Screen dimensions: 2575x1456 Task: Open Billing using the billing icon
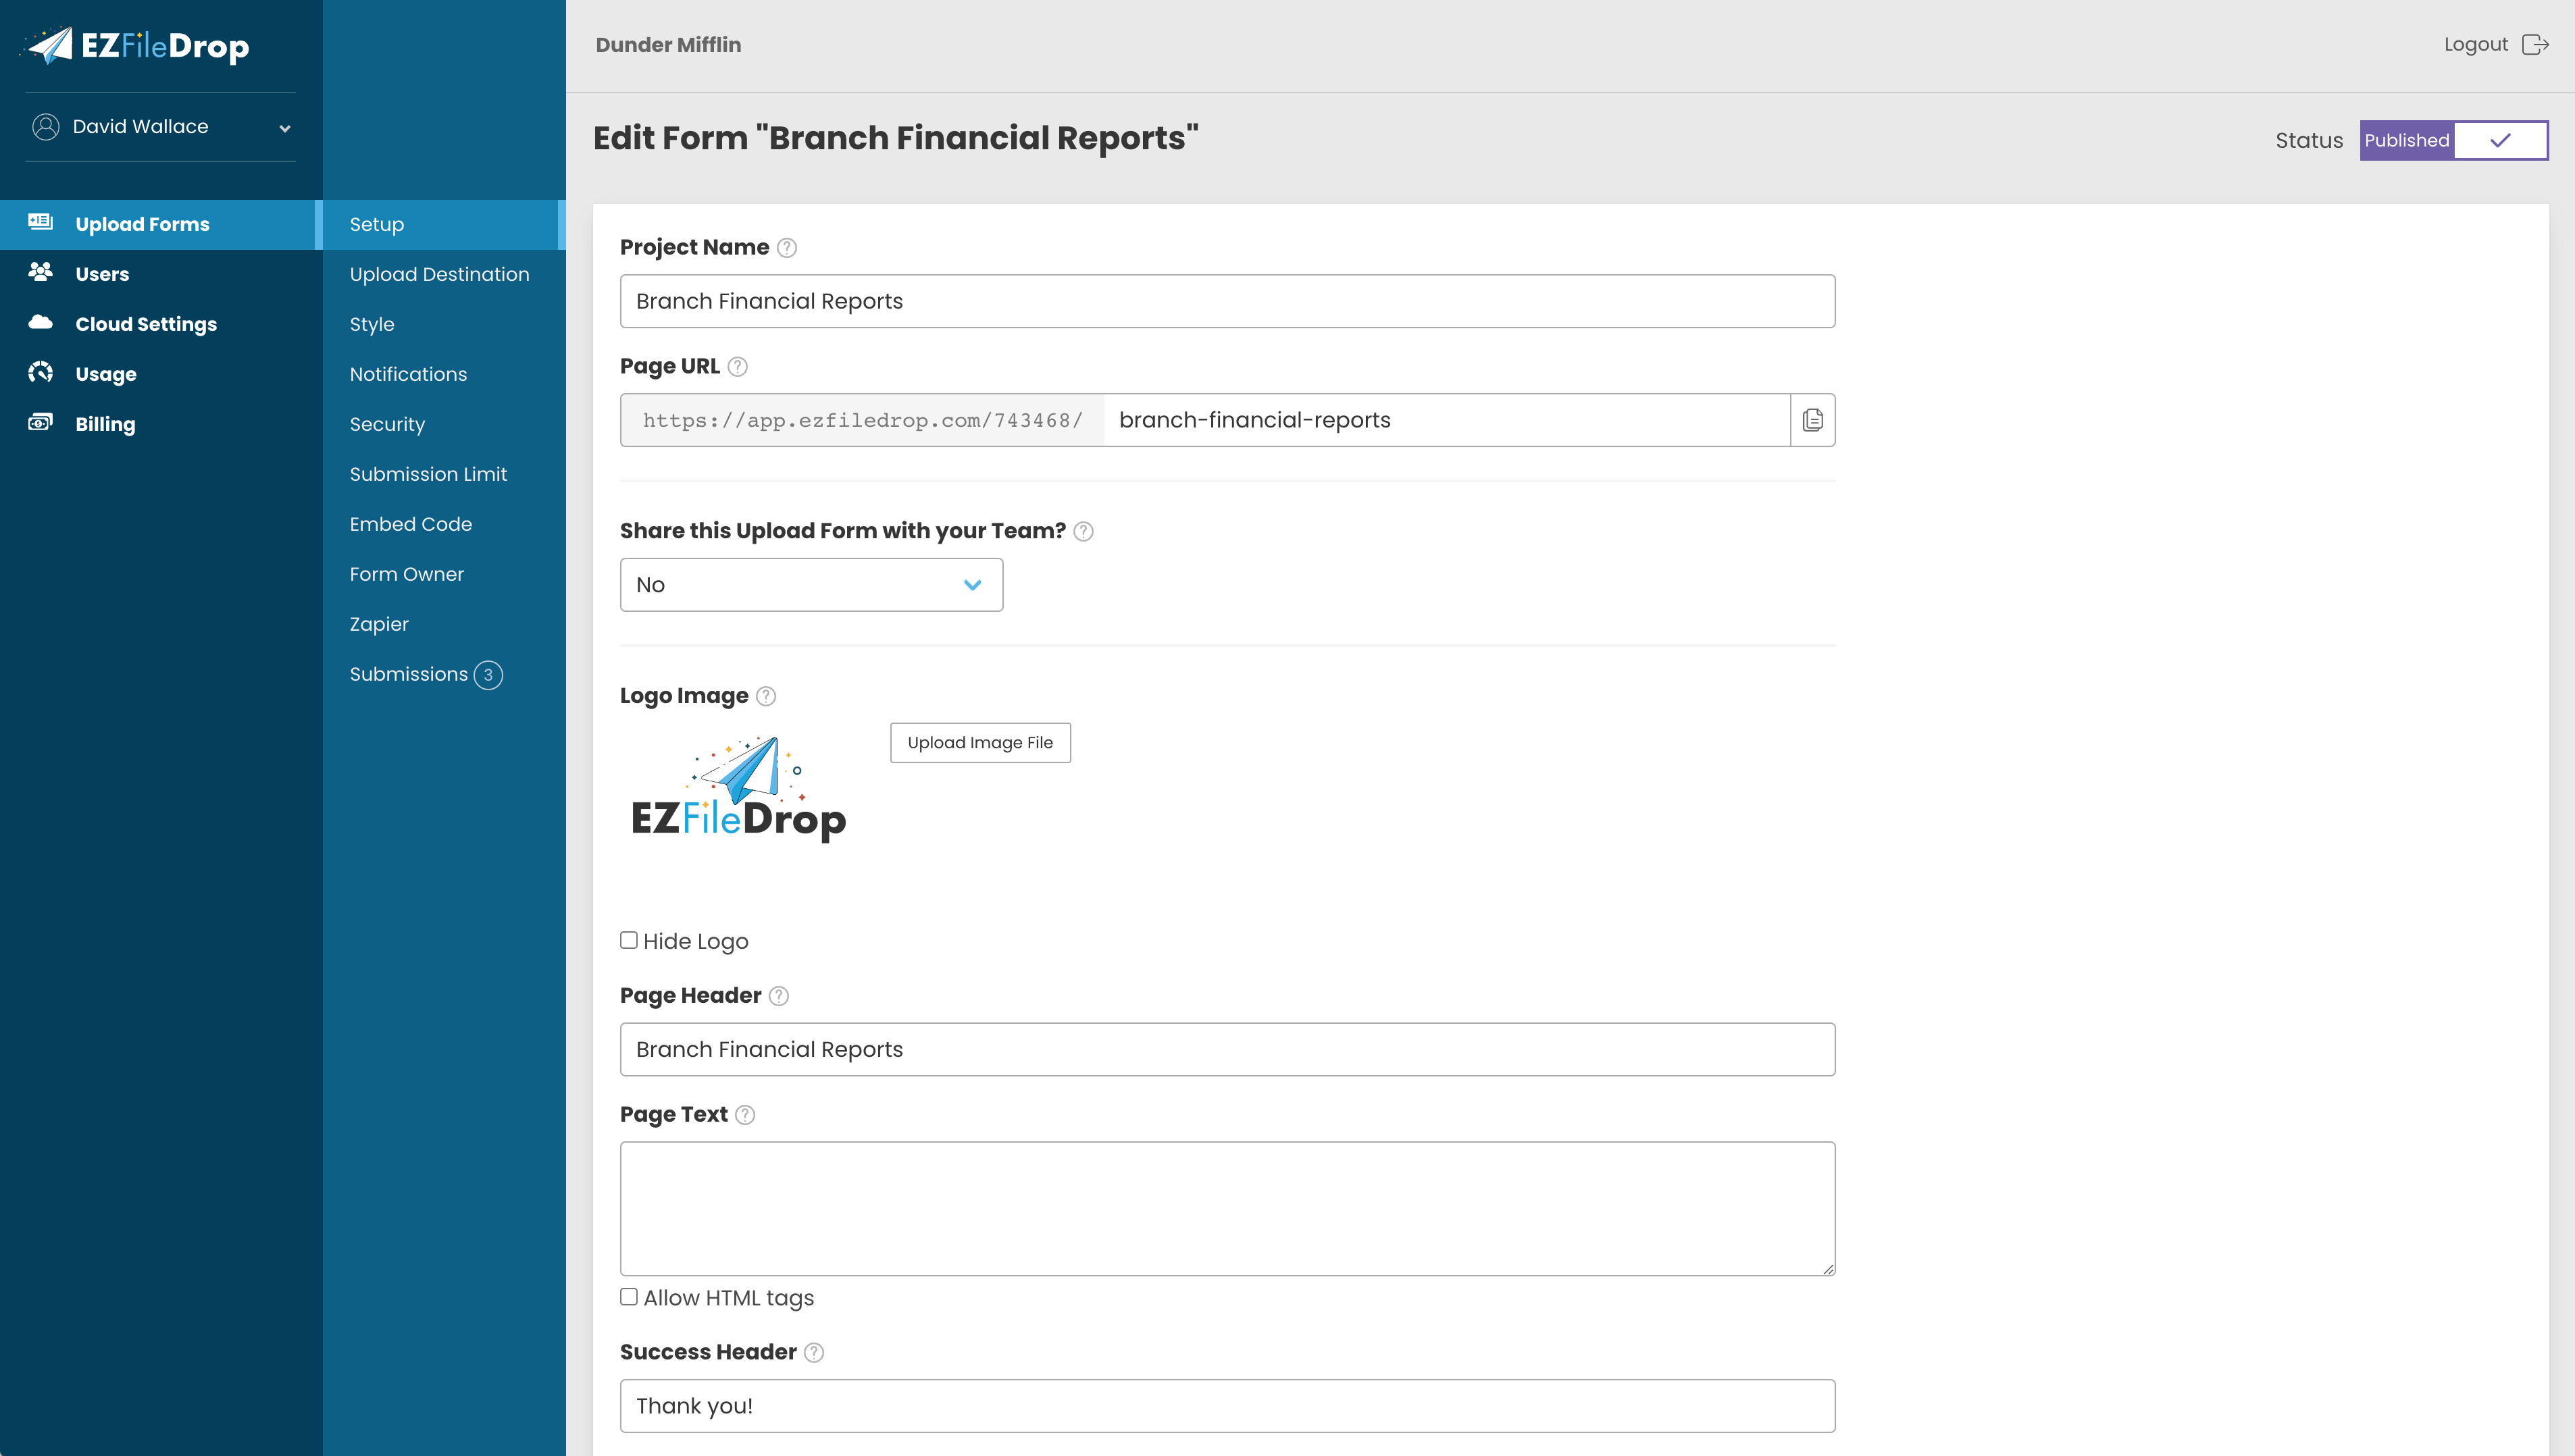(x=39, y=422)
